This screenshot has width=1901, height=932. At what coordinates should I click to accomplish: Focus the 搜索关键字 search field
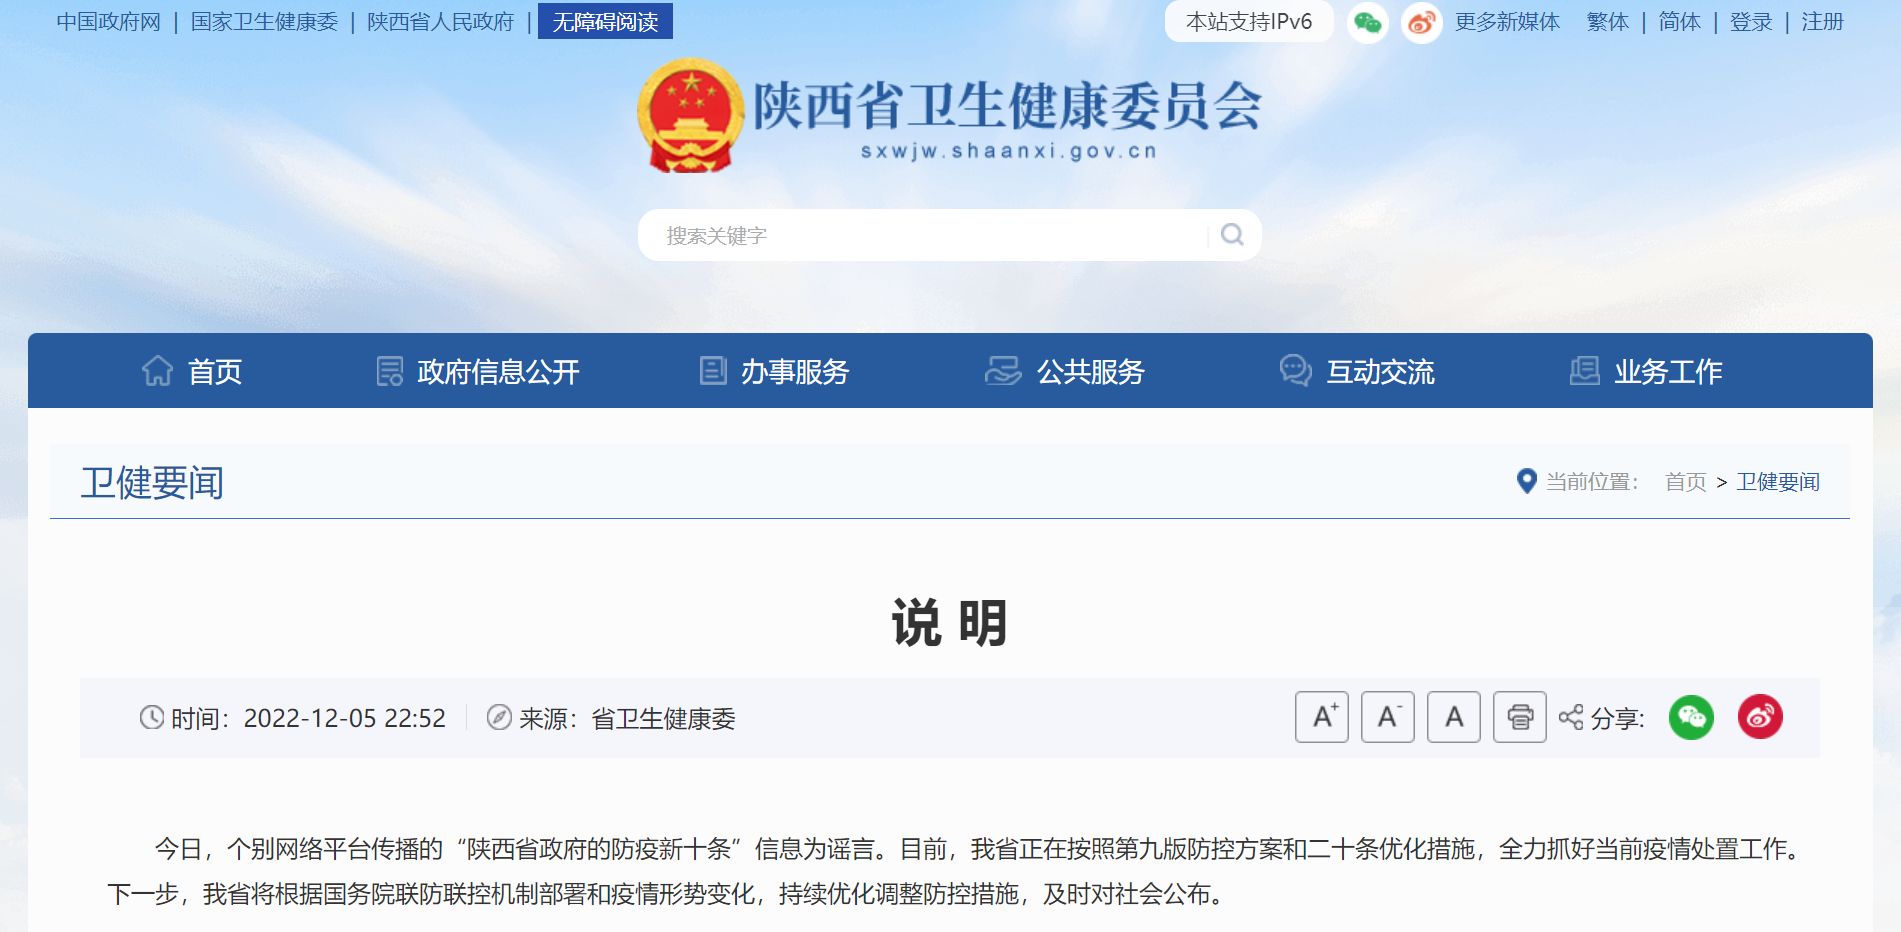point(920,235)
